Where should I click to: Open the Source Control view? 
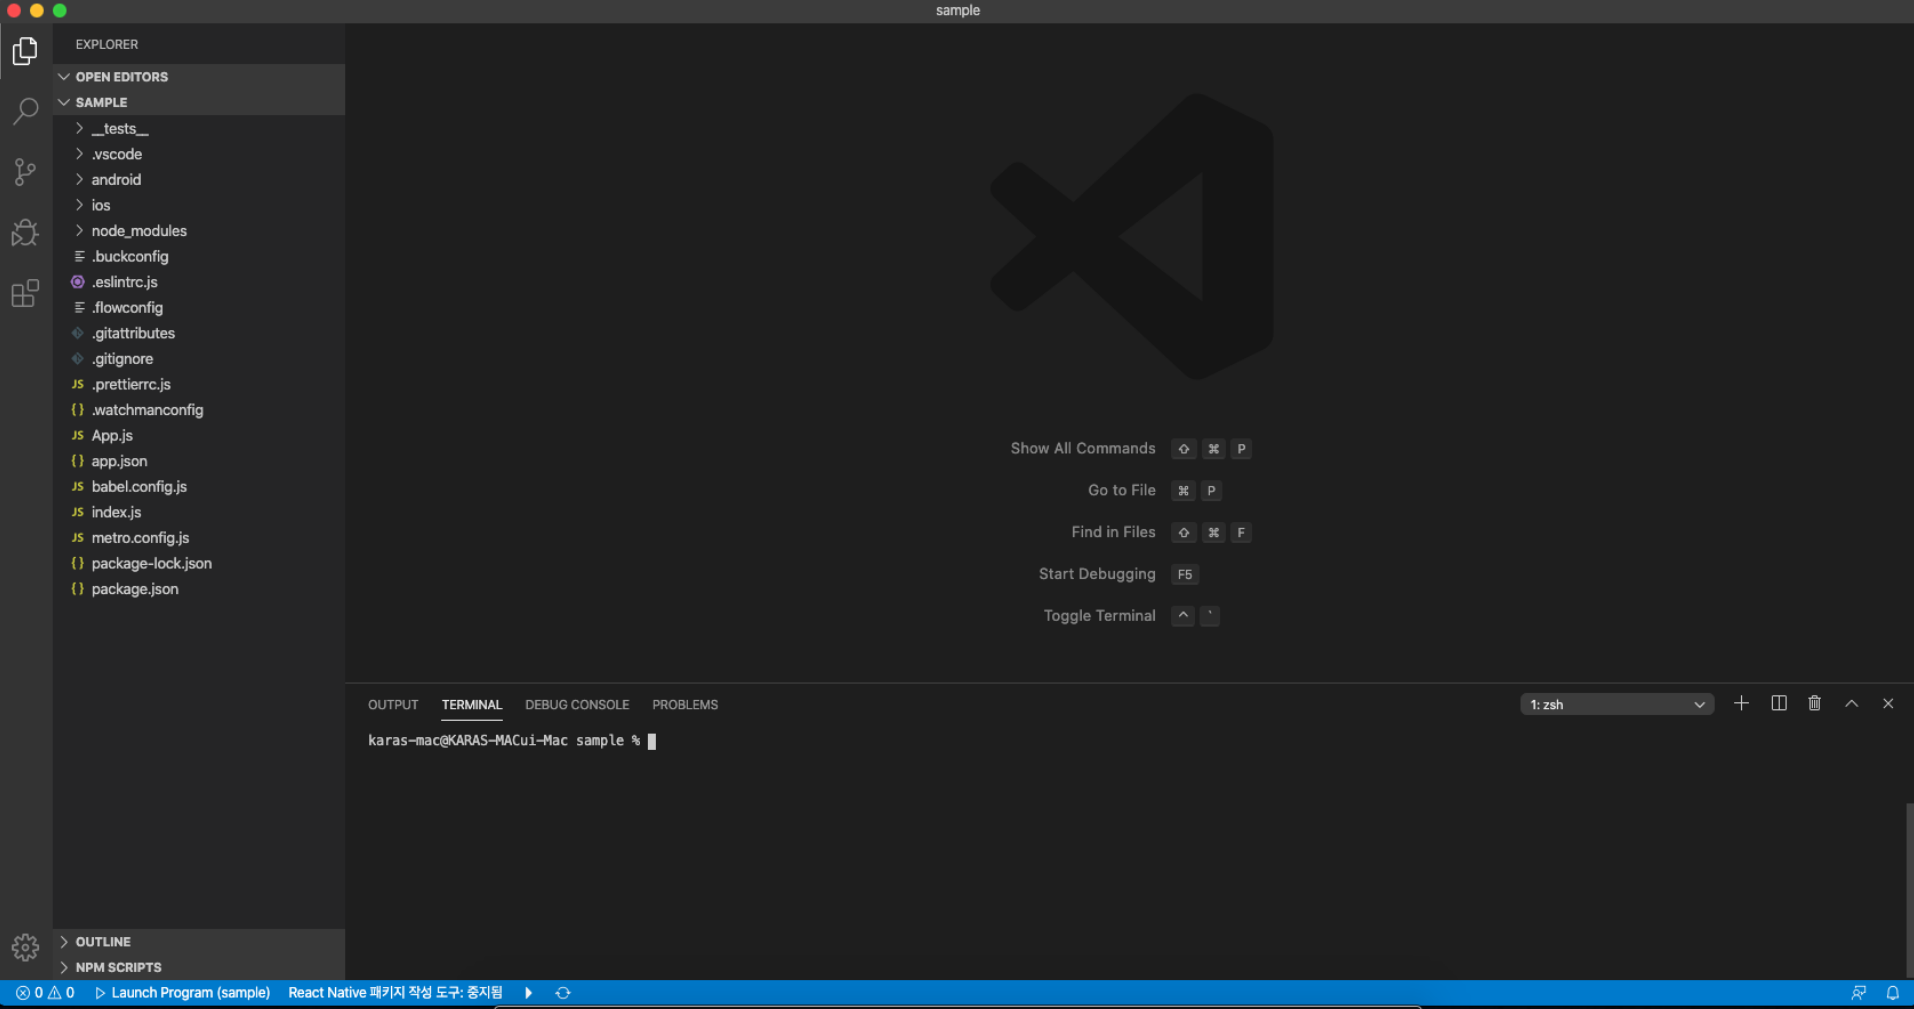tap(25, 172)
